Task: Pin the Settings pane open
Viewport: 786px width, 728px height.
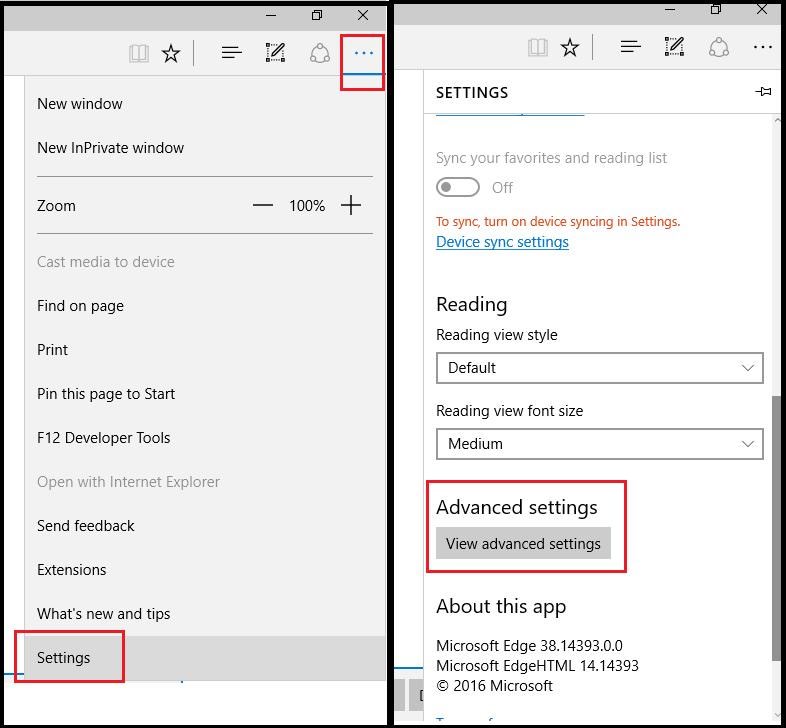Action: point(763,92)
